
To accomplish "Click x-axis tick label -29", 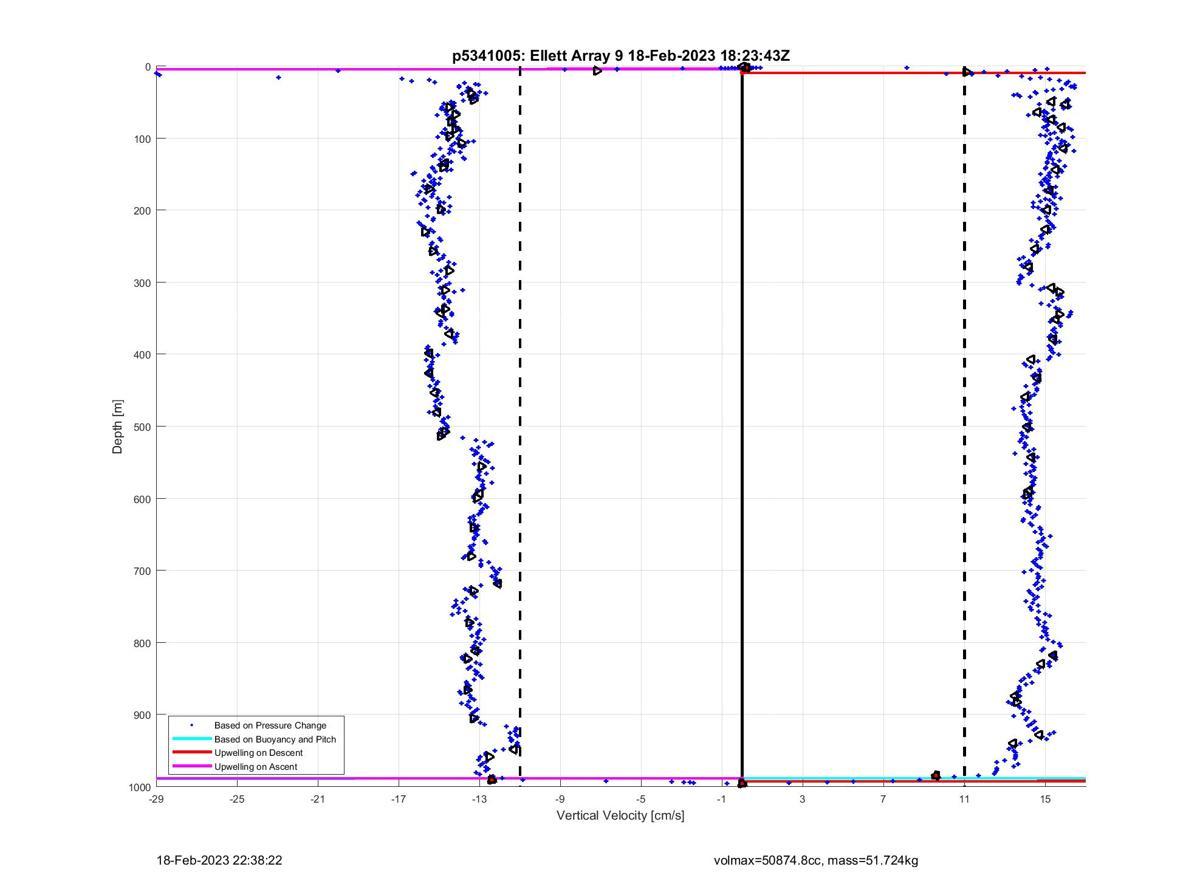I will pyautogui.click(x=156, y=799).
